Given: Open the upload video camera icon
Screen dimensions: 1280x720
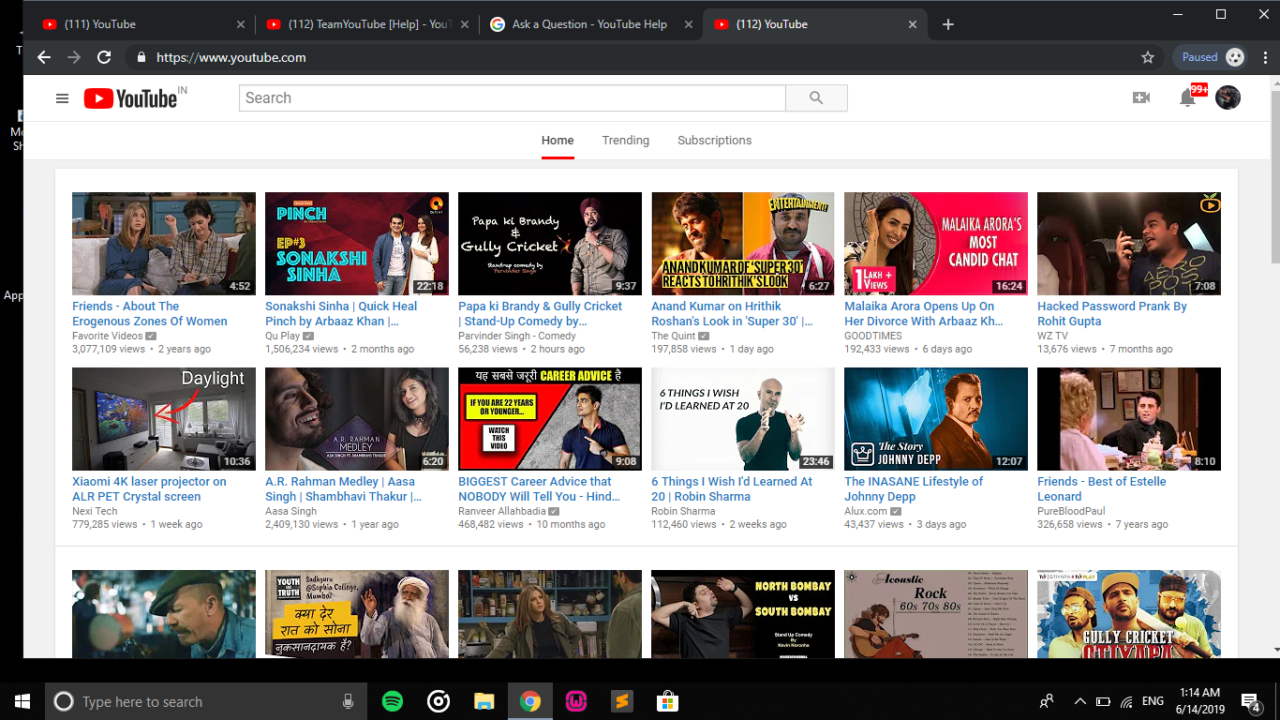Looking at the screenshot, I should [1141, 98].
